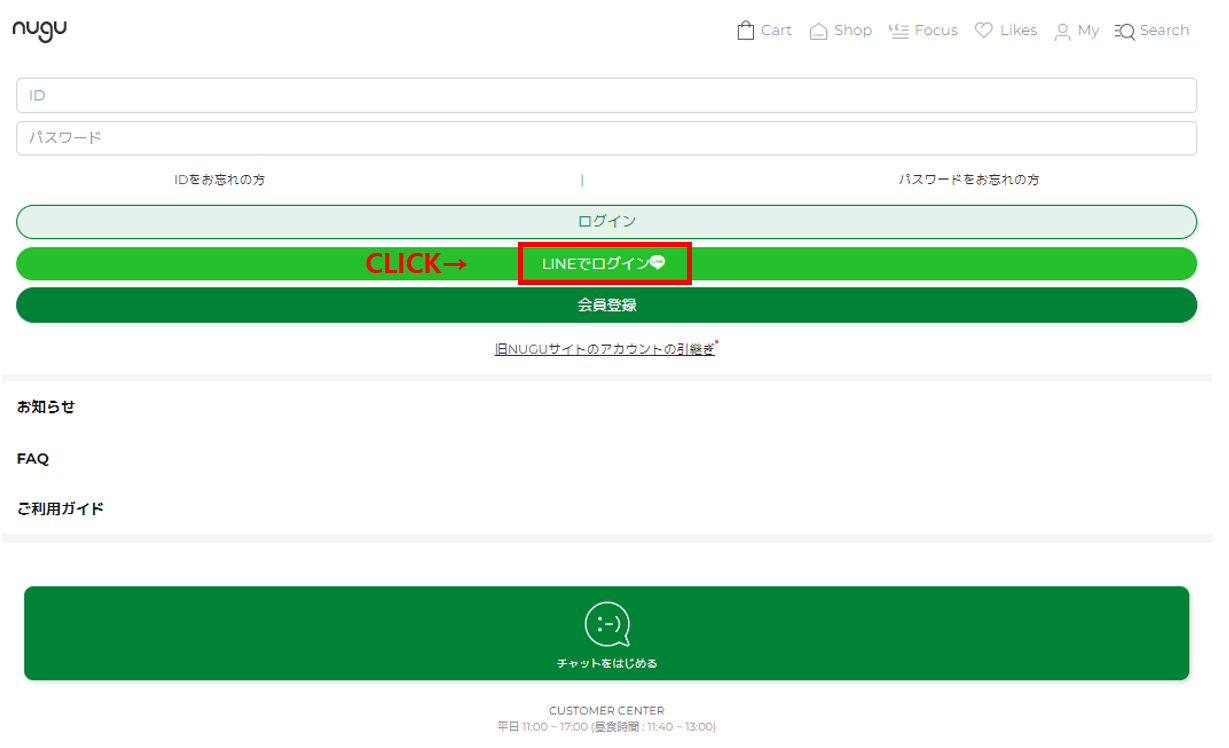The image size is (1229, 748).
Task: Start a chat via チャットをはじめる label
Action: click(x=607, y=663)
